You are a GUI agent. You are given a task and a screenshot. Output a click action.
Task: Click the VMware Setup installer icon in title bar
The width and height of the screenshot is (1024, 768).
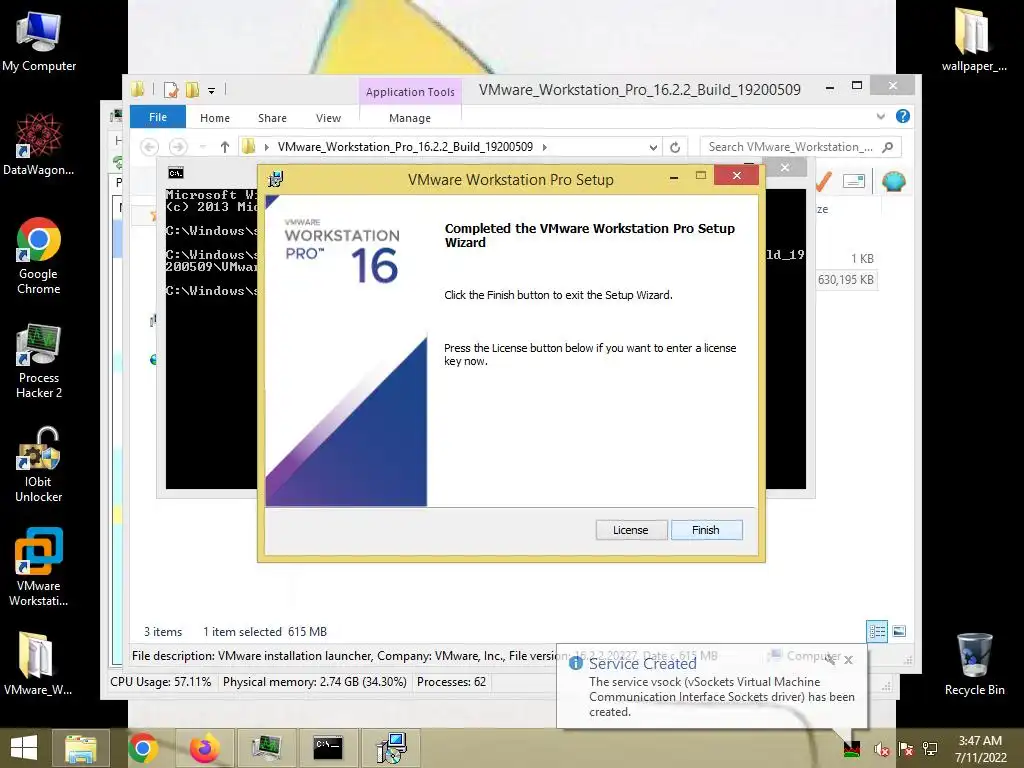(276, 179)
